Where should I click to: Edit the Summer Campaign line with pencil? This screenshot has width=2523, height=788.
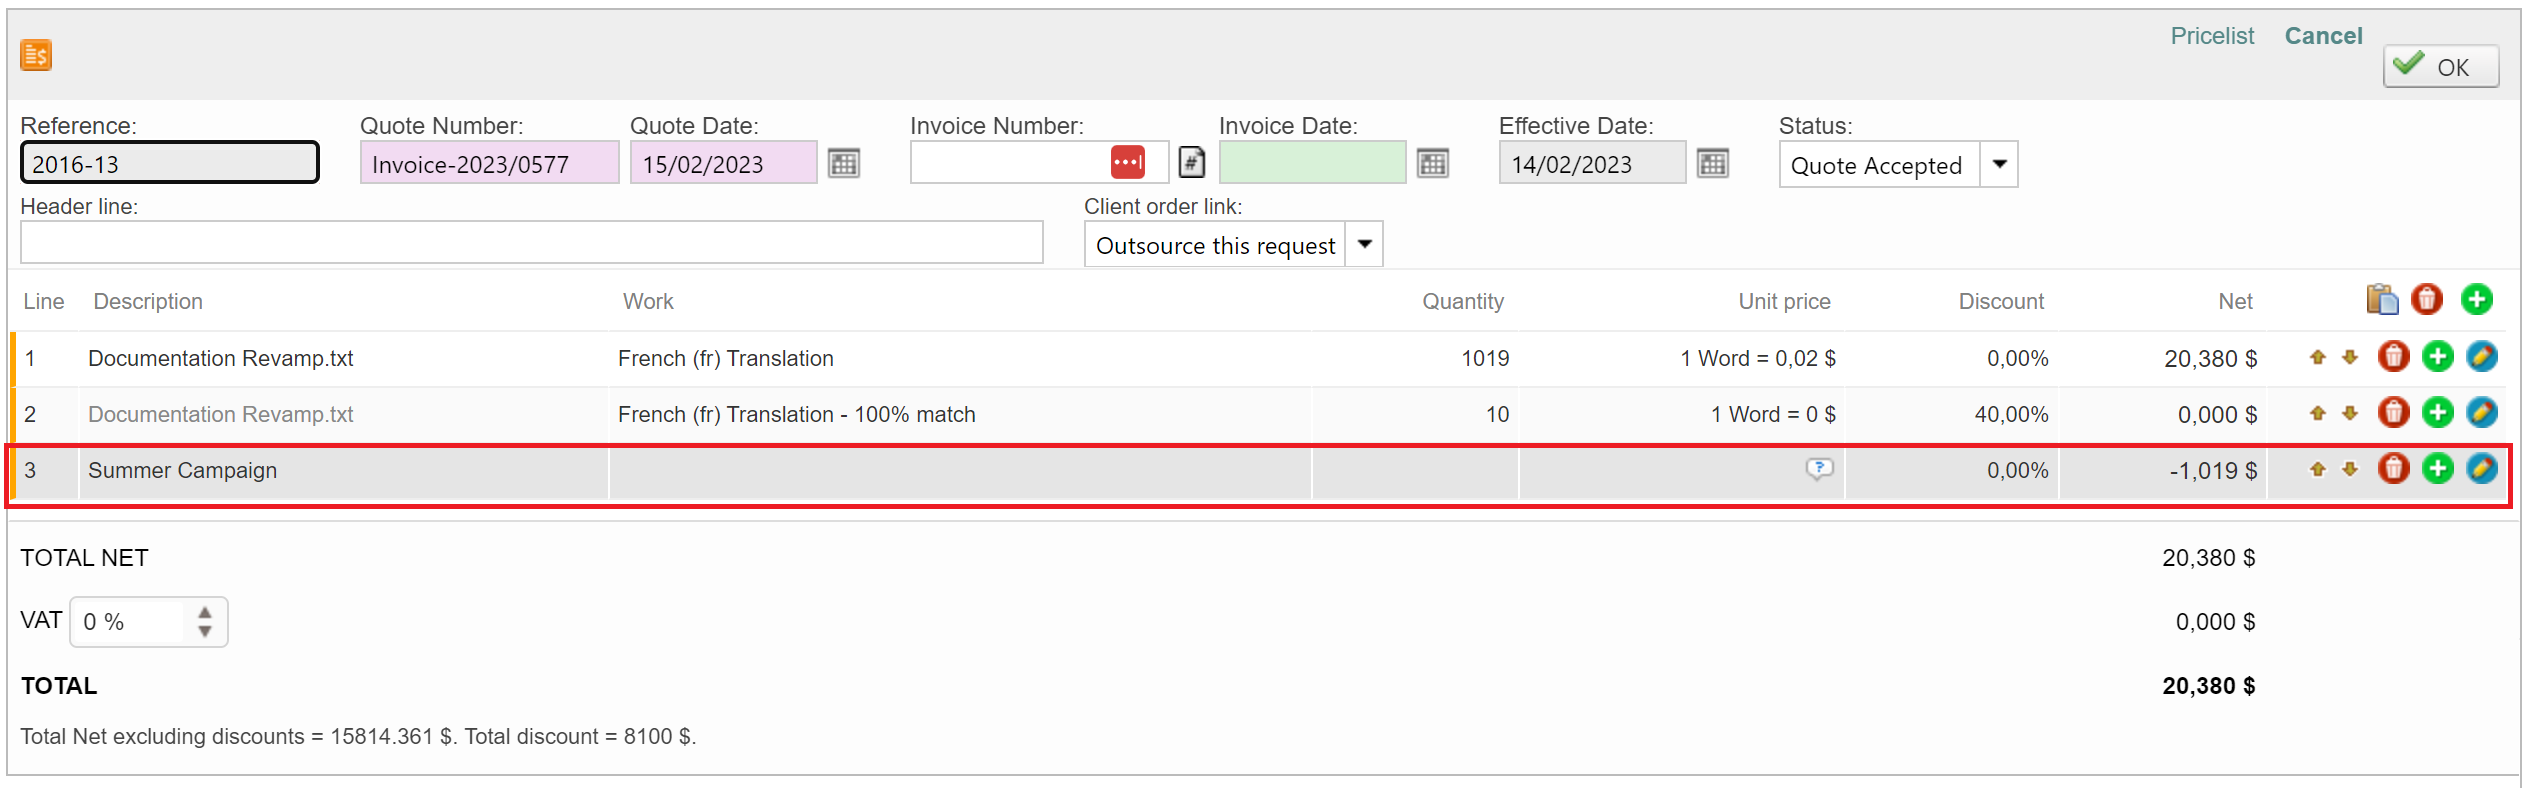[x=2481, y=469]
